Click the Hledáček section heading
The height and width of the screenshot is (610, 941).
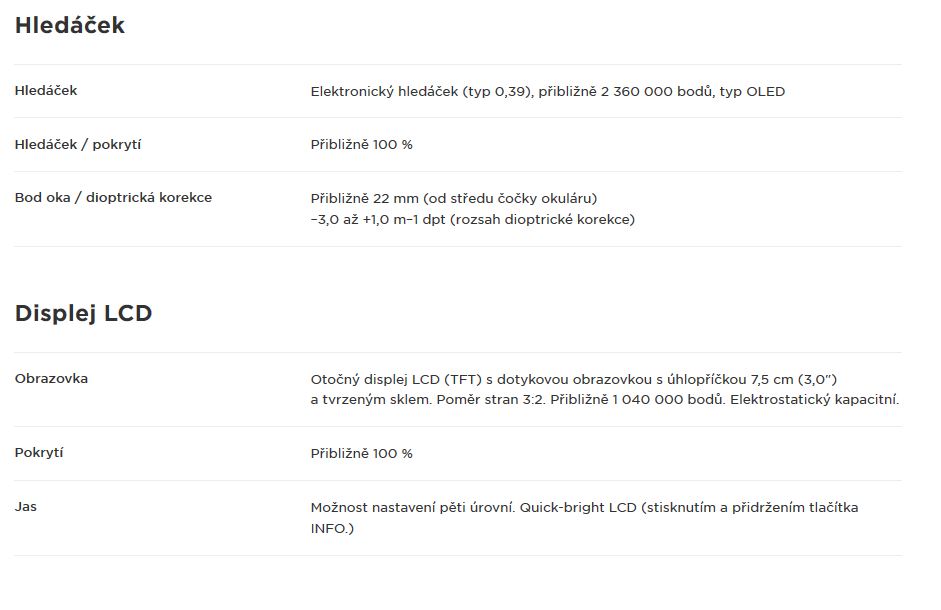click(70, 25)
